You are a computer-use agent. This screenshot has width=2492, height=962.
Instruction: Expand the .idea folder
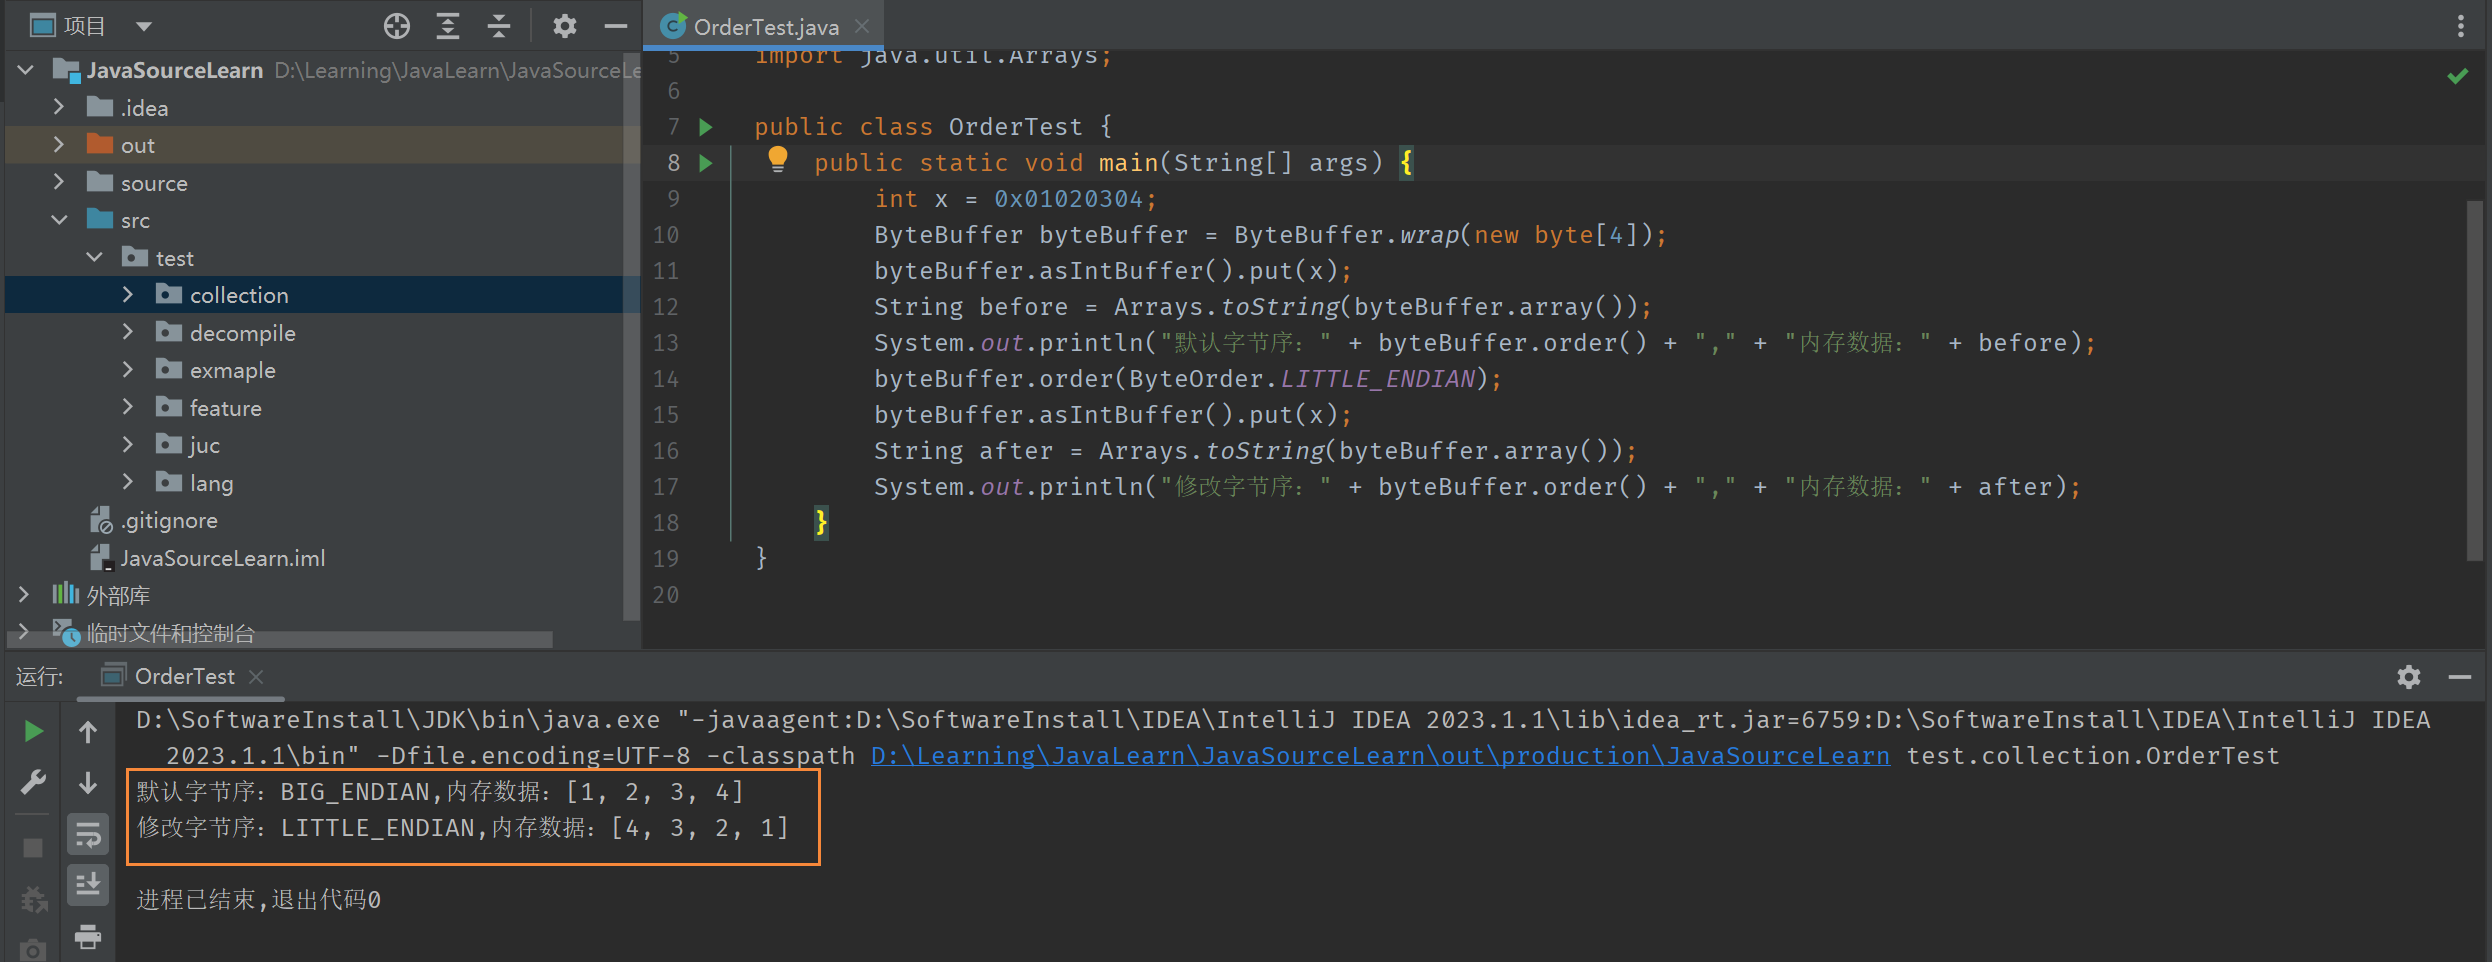58,107
